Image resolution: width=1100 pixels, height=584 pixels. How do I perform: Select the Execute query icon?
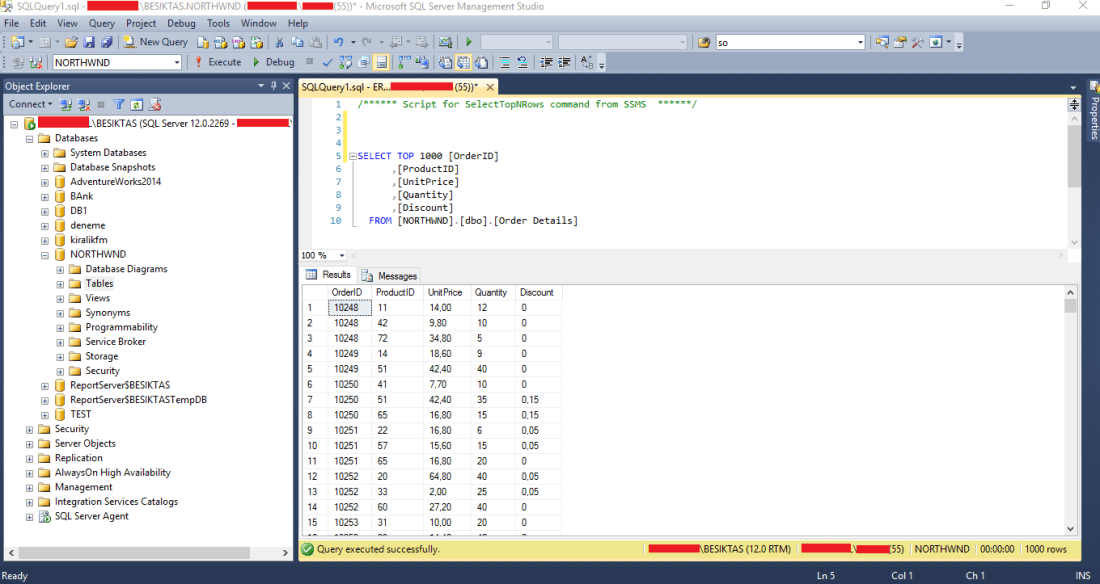218,62
